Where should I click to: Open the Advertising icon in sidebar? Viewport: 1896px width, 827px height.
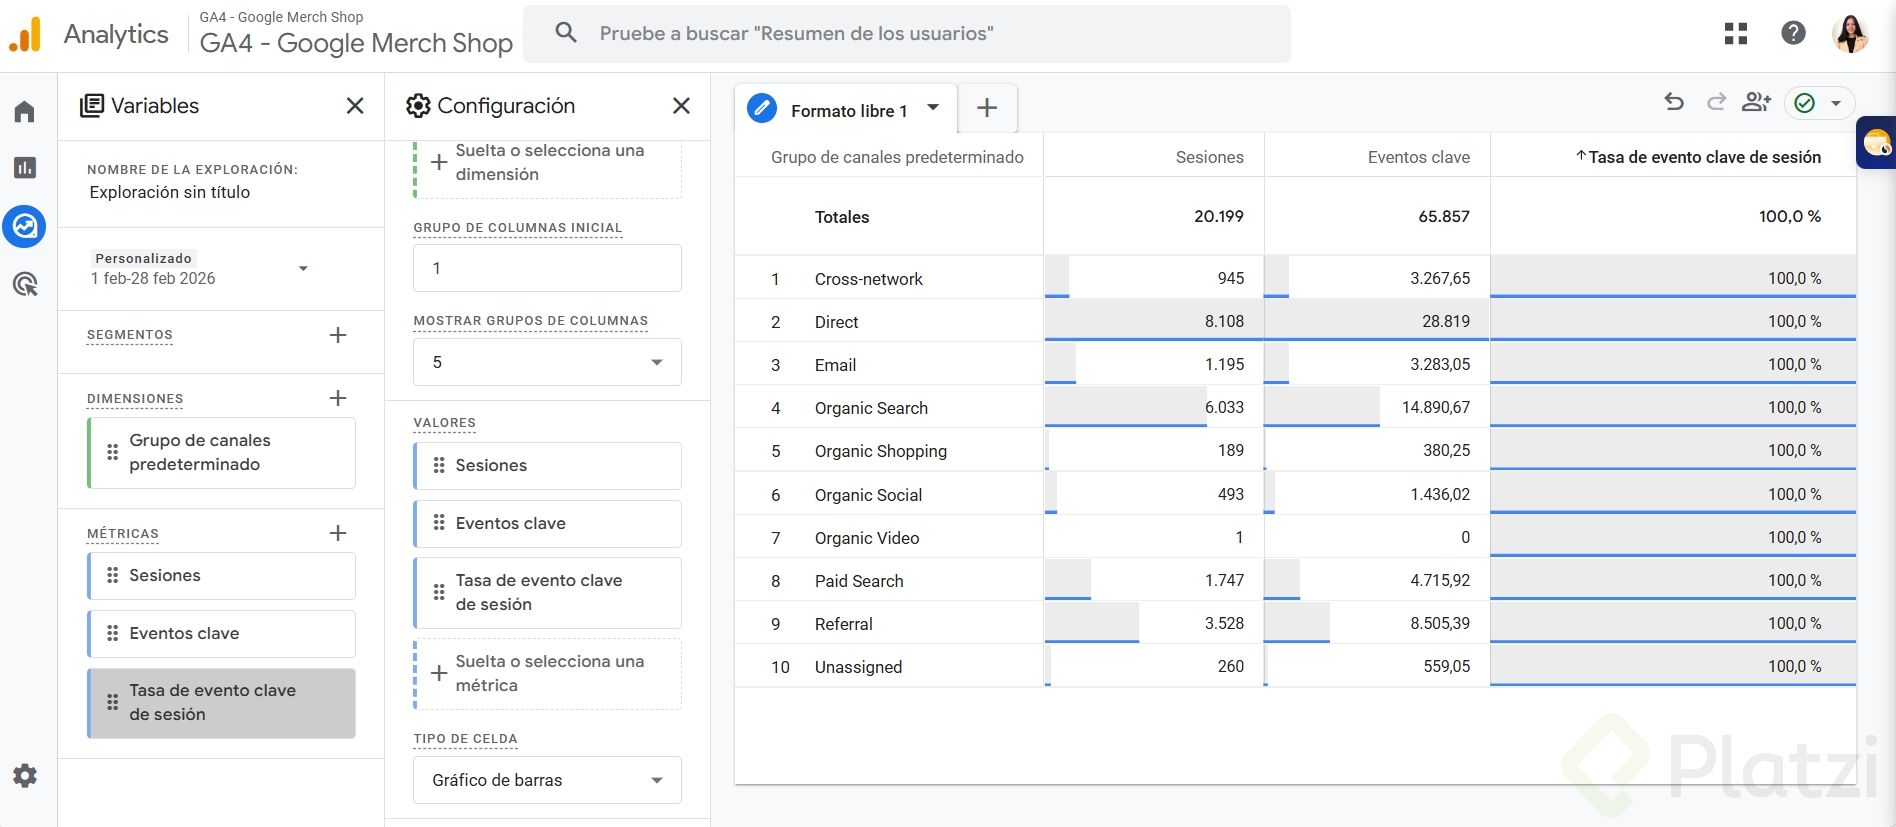25,285
